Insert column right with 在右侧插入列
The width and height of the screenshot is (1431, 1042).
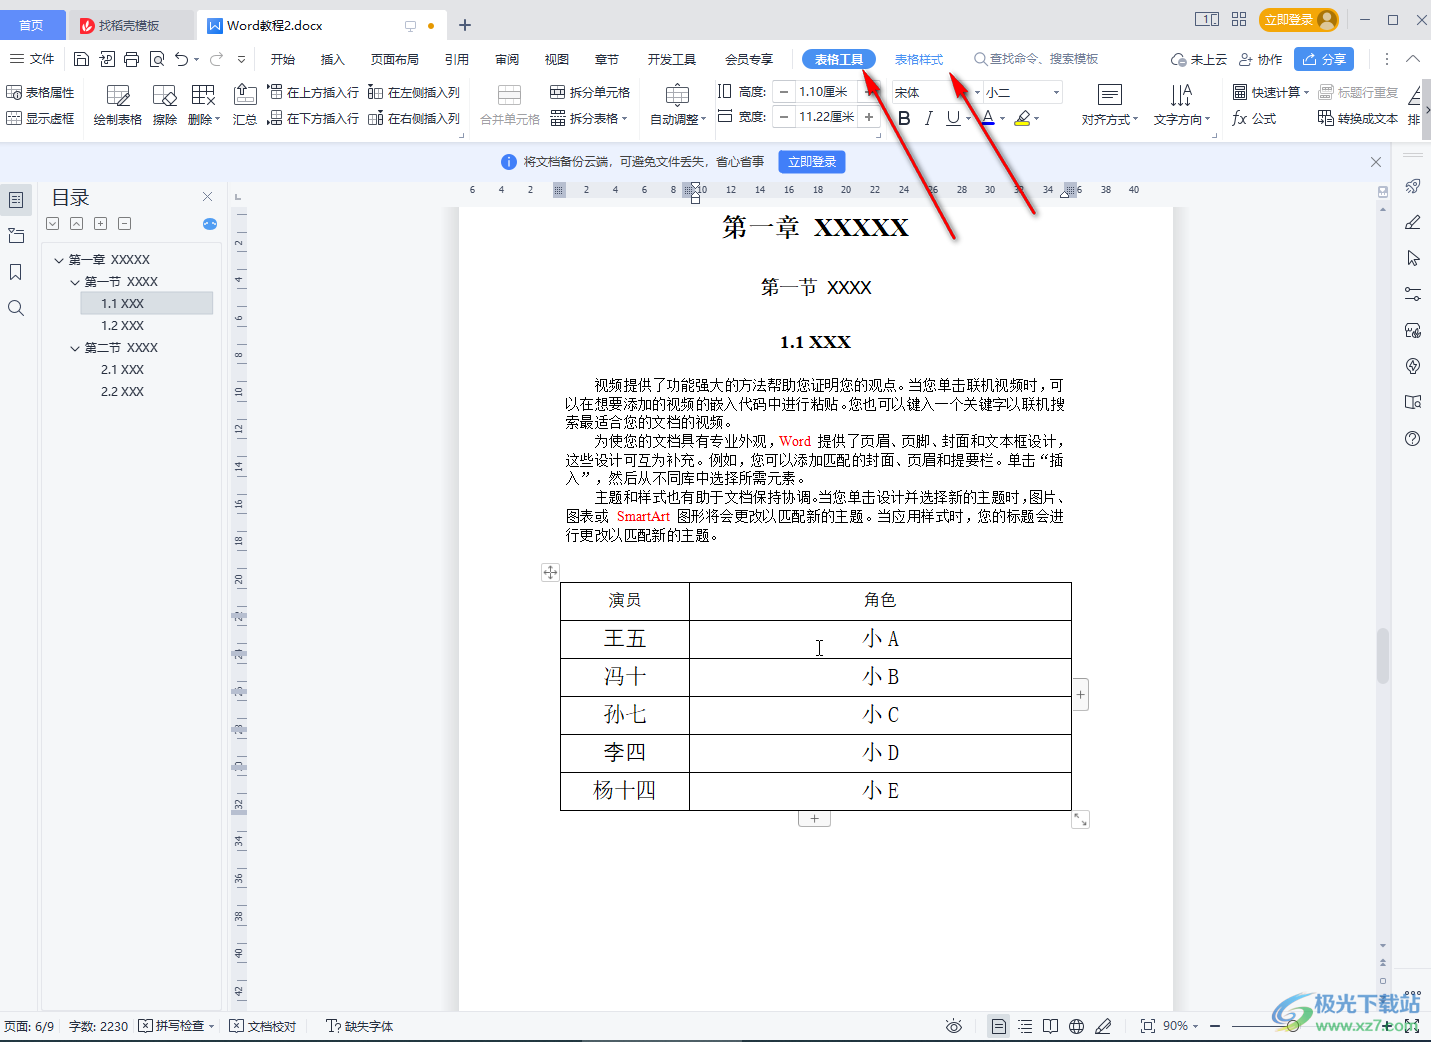tap(414, 118)
